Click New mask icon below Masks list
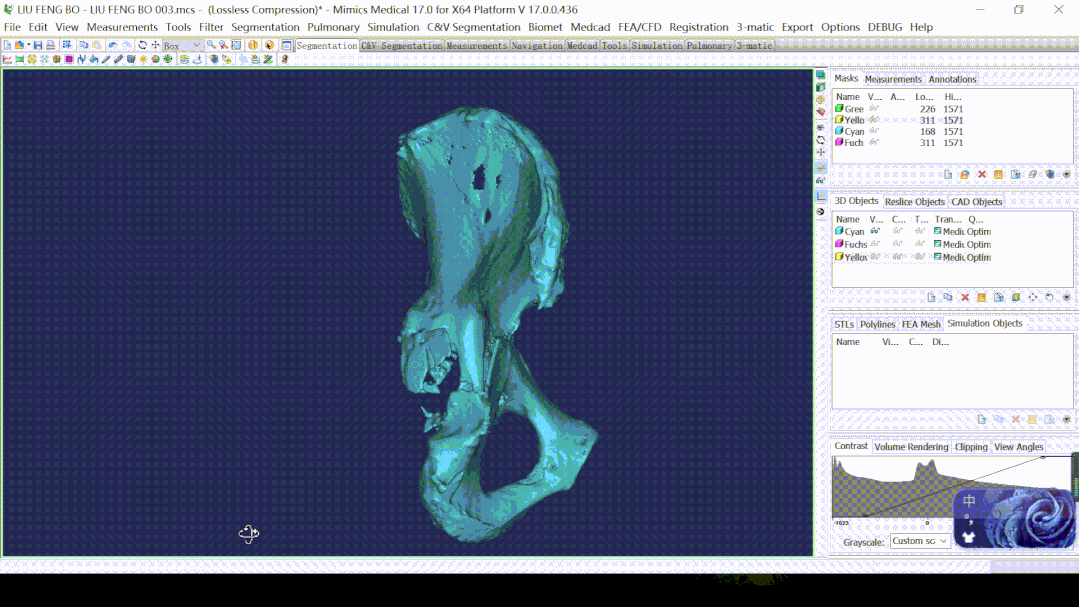Viewport: 1079px width, 607px height. (x=948, y=175)
